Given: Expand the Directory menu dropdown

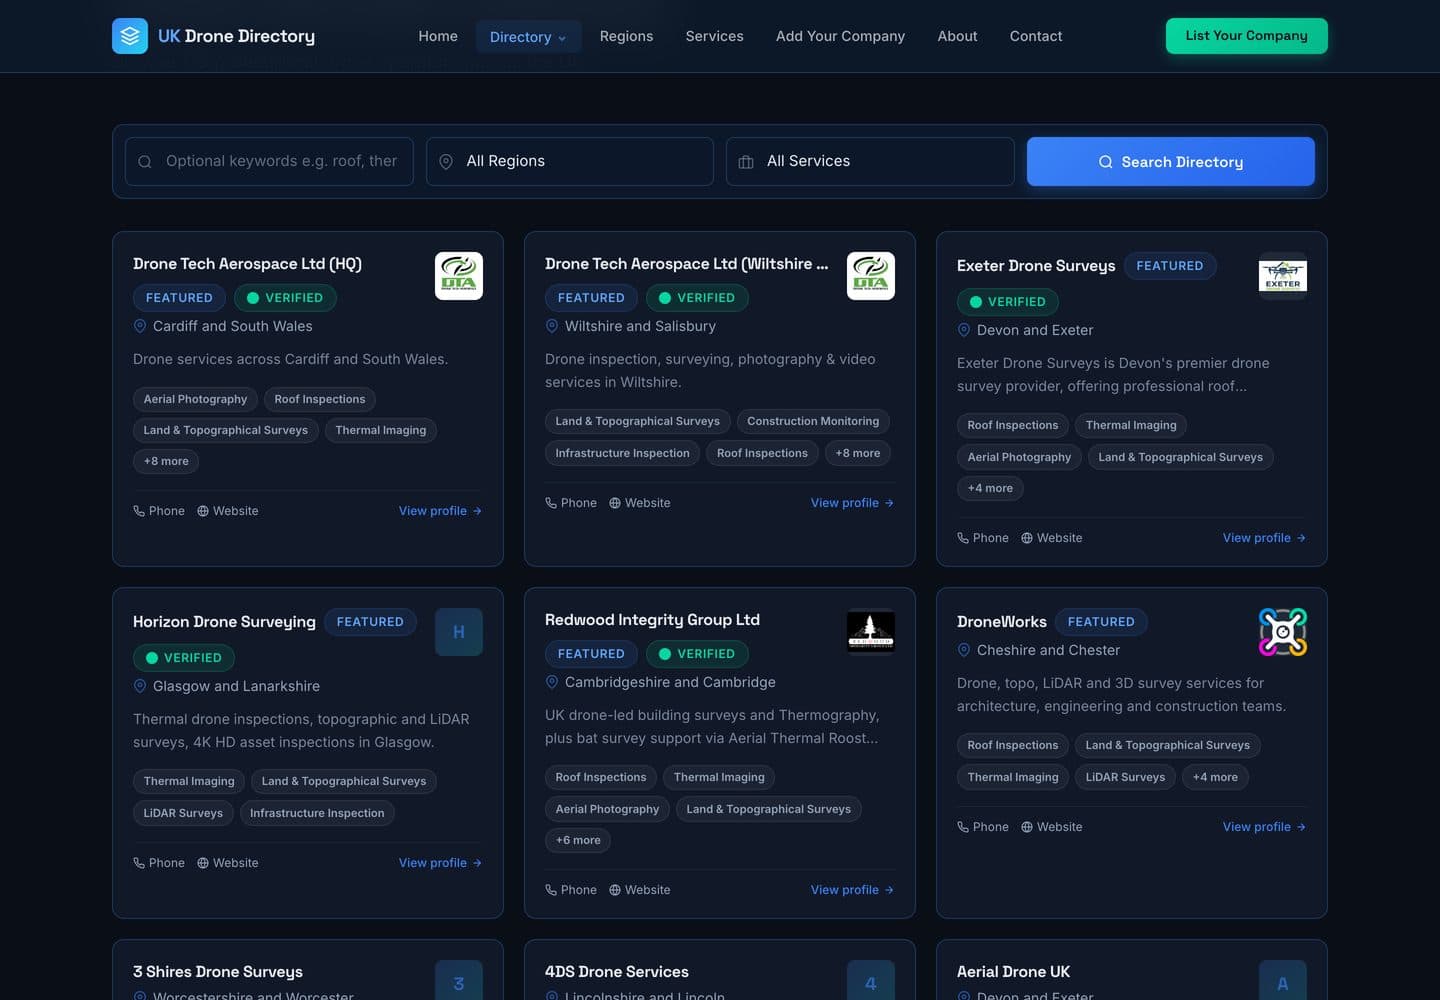Looking at the screenshot, I should [x=528, y=37].
